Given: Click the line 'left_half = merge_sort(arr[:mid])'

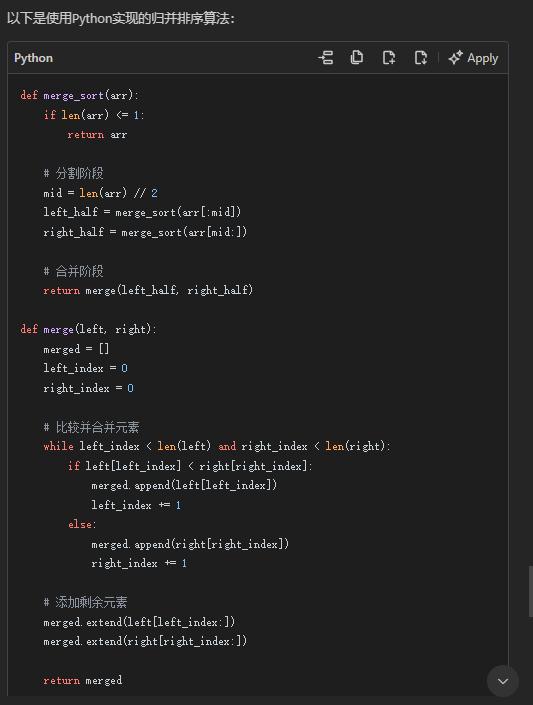Looking at the screenshot, I should 142,212.
